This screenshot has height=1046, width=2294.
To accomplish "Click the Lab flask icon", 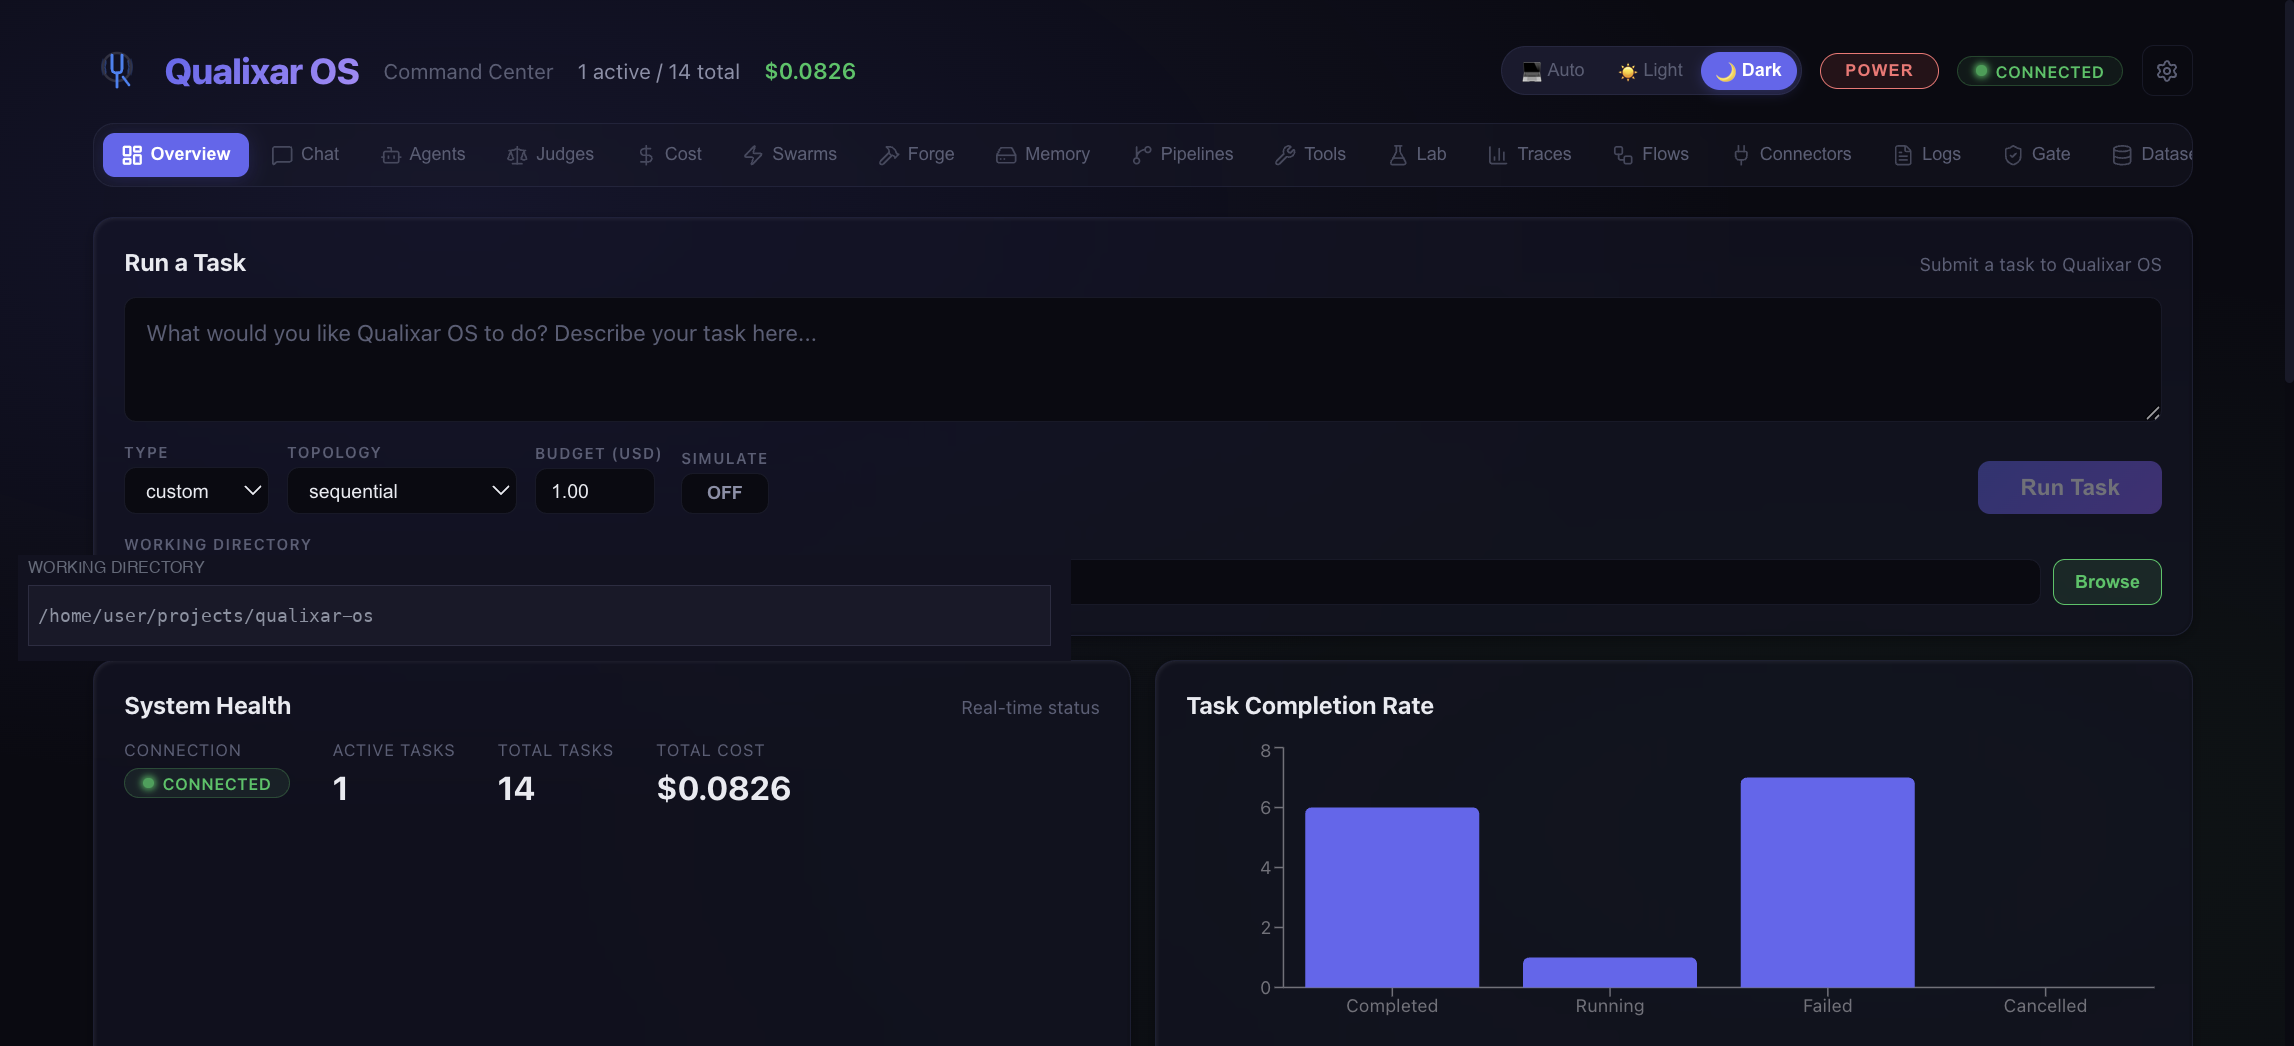I will [x=1398, y=155].
